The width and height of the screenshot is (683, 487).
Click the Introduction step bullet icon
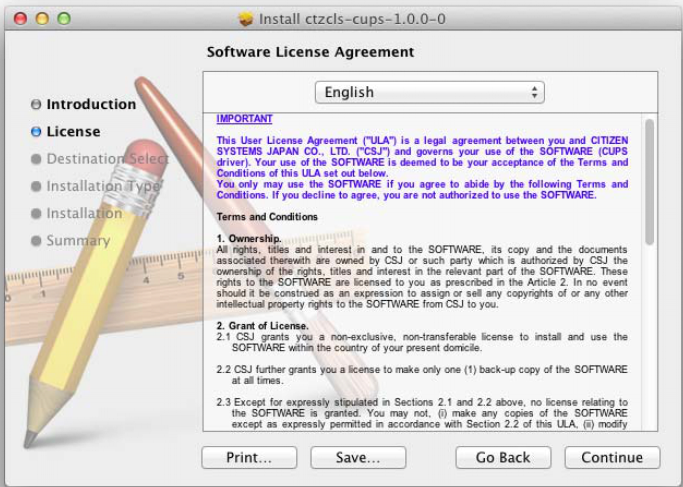(36, 104)
